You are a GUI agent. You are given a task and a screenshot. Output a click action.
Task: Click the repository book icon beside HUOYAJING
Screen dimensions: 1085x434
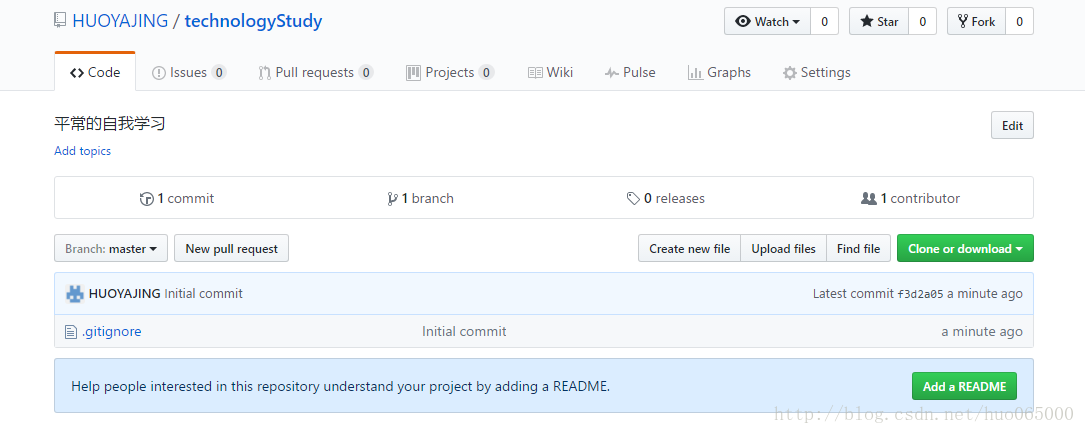(60, 20)
